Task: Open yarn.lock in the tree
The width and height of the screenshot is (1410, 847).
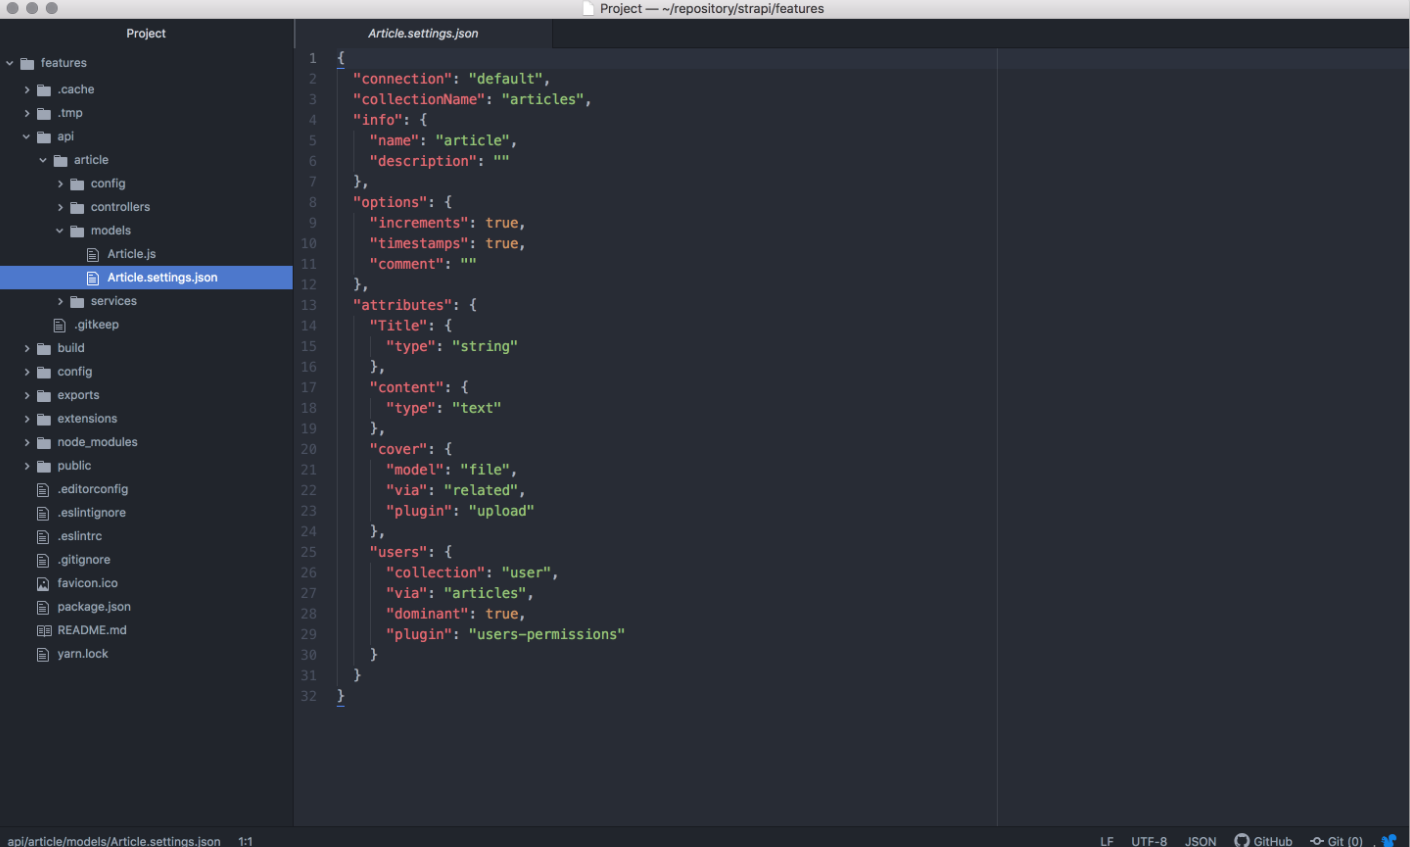Action: tap(82, 654)
